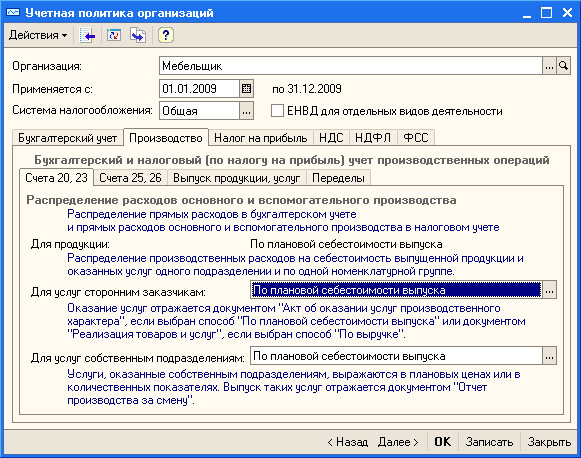Select the Производство tab
The height and width of the screenshot is (458, 581).
[166, 137]
